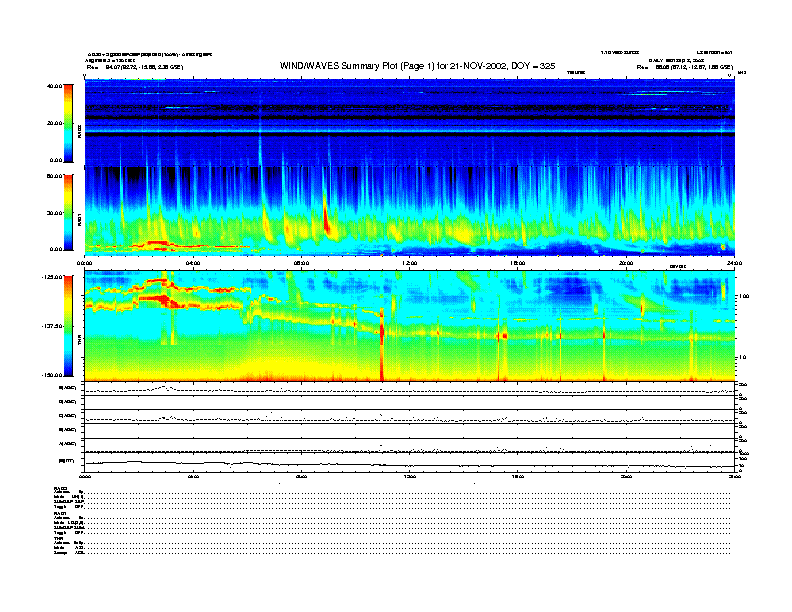Click the RAD1 heading in the status table
This screenshot has width=792, height=612.
61,513
